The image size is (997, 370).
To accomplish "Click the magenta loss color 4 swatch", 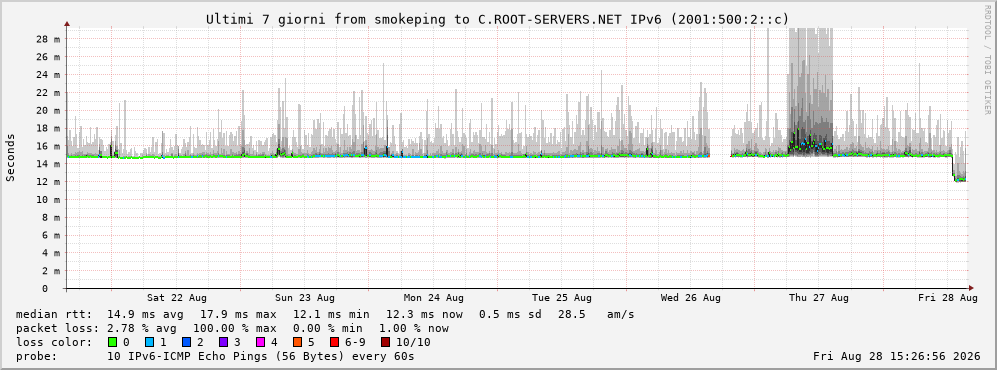I will coord(260,342).
